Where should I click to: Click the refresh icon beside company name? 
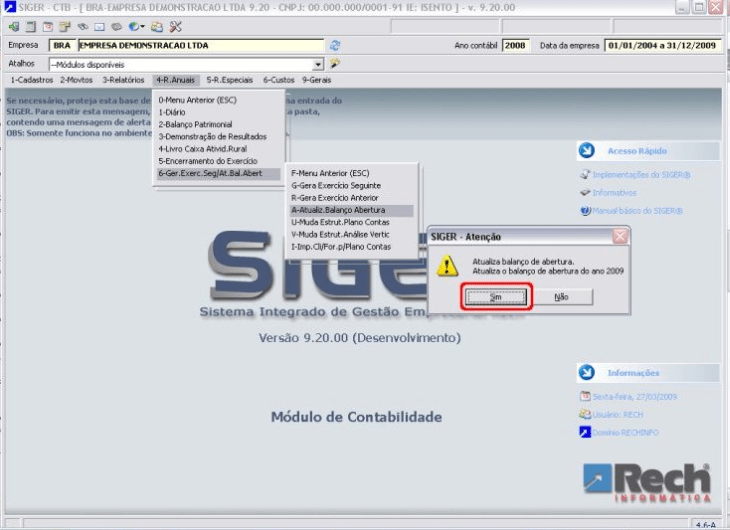335,45
